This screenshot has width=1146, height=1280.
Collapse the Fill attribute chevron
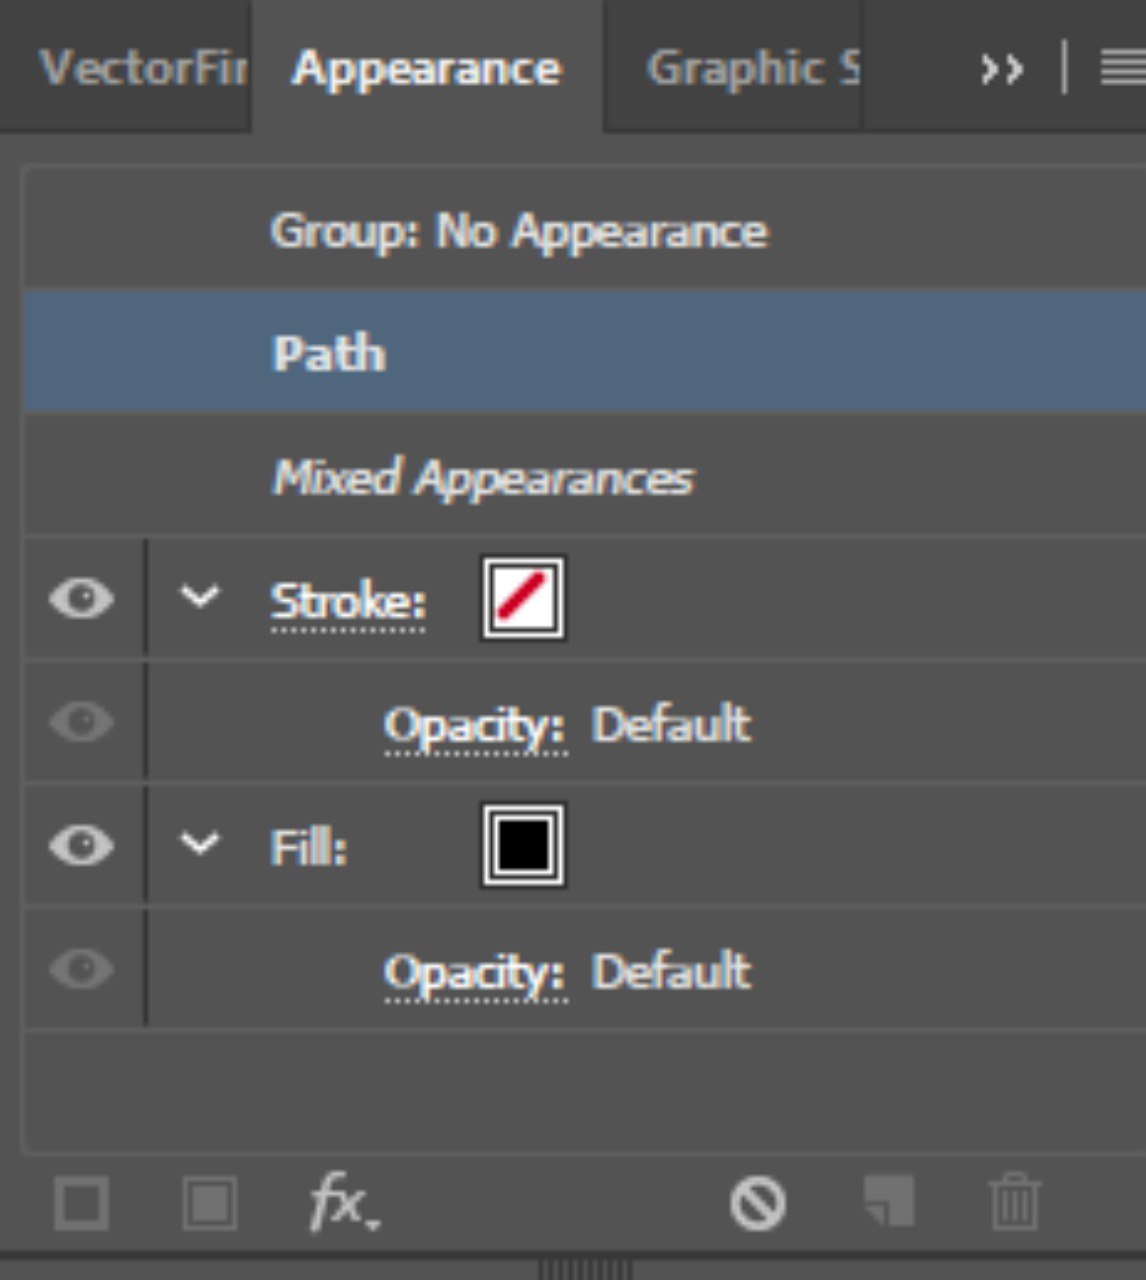199,844
